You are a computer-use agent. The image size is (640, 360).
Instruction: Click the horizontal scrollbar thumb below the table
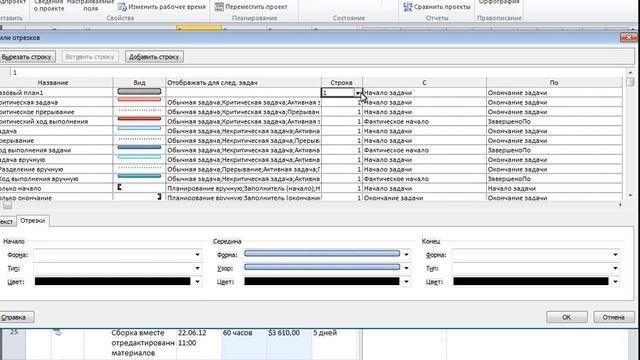click(x=7, y=204)
